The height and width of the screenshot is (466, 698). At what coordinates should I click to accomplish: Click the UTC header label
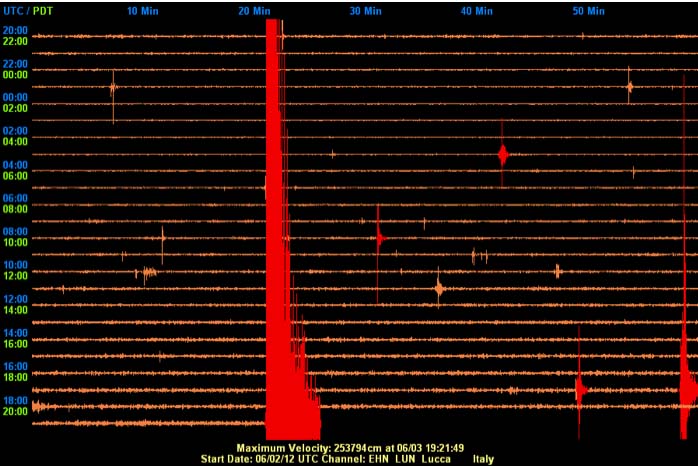pyautogui.click(x=13, y=11)
